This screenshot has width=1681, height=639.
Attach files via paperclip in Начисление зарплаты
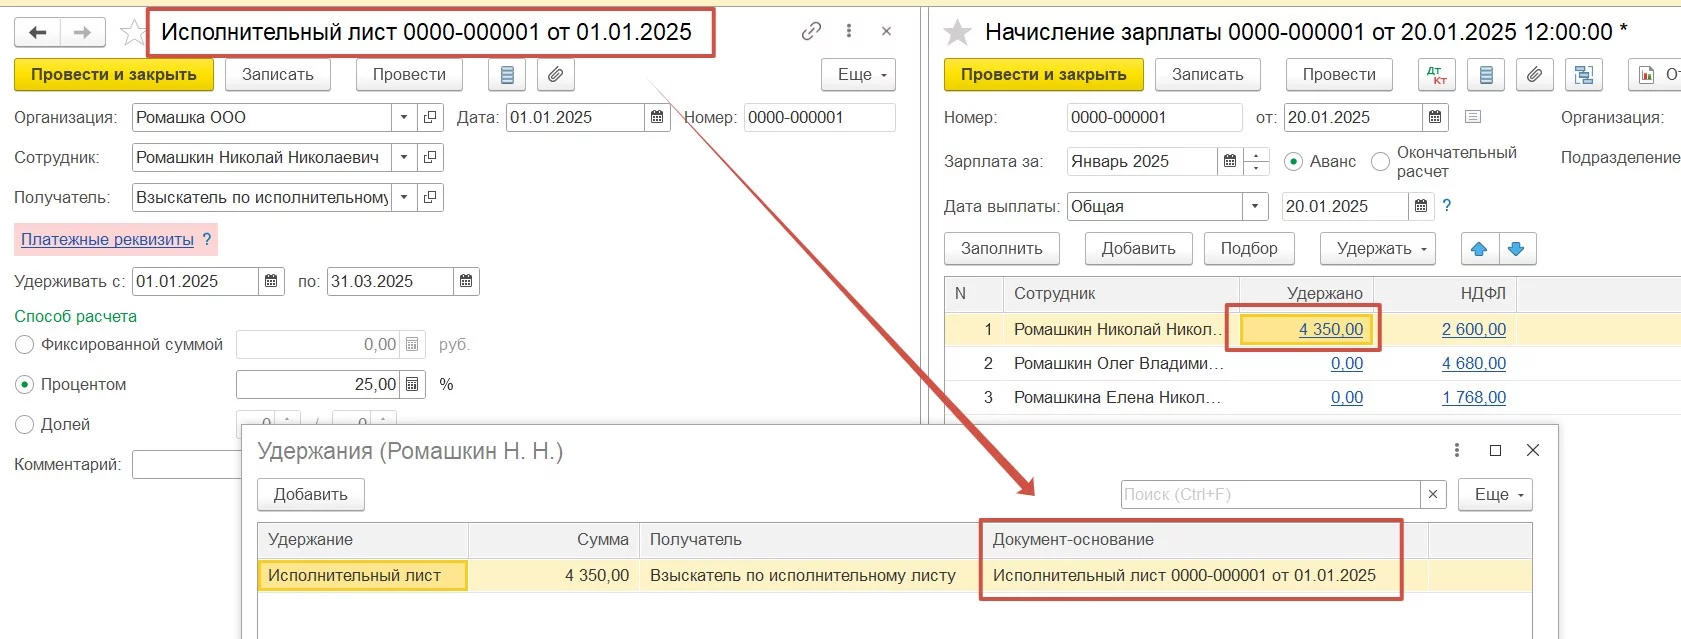[1534, 75]
